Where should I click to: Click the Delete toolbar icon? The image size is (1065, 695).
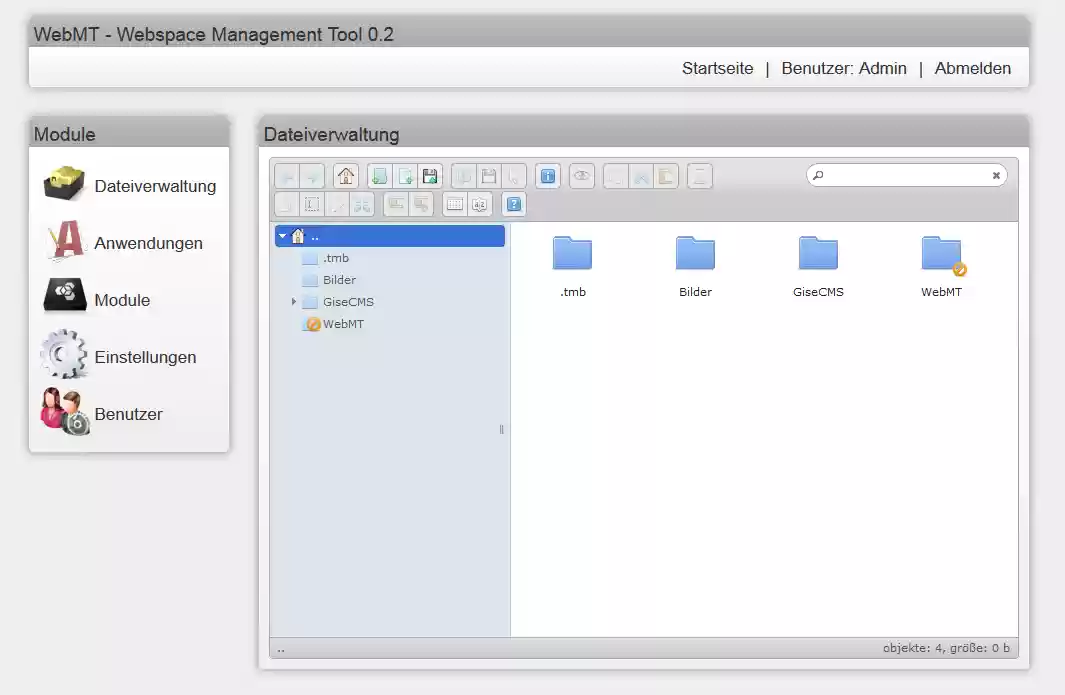(x=700, y=177)
